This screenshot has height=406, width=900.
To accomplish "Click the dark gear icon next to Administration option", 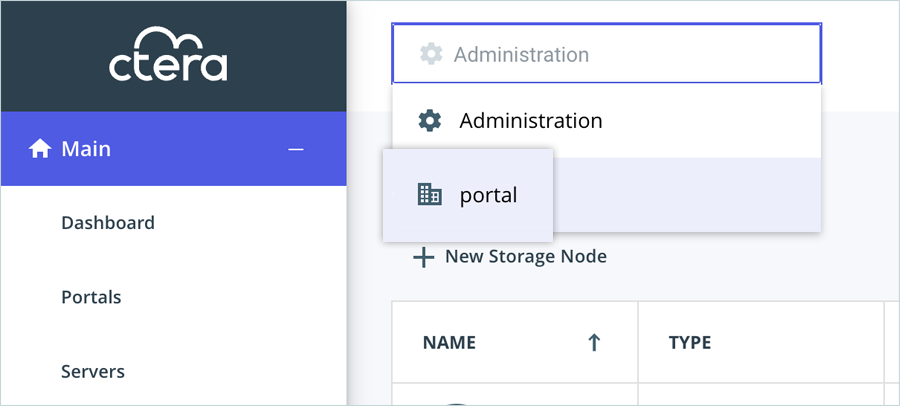I will pyautogui.click(x=429, y=121).
